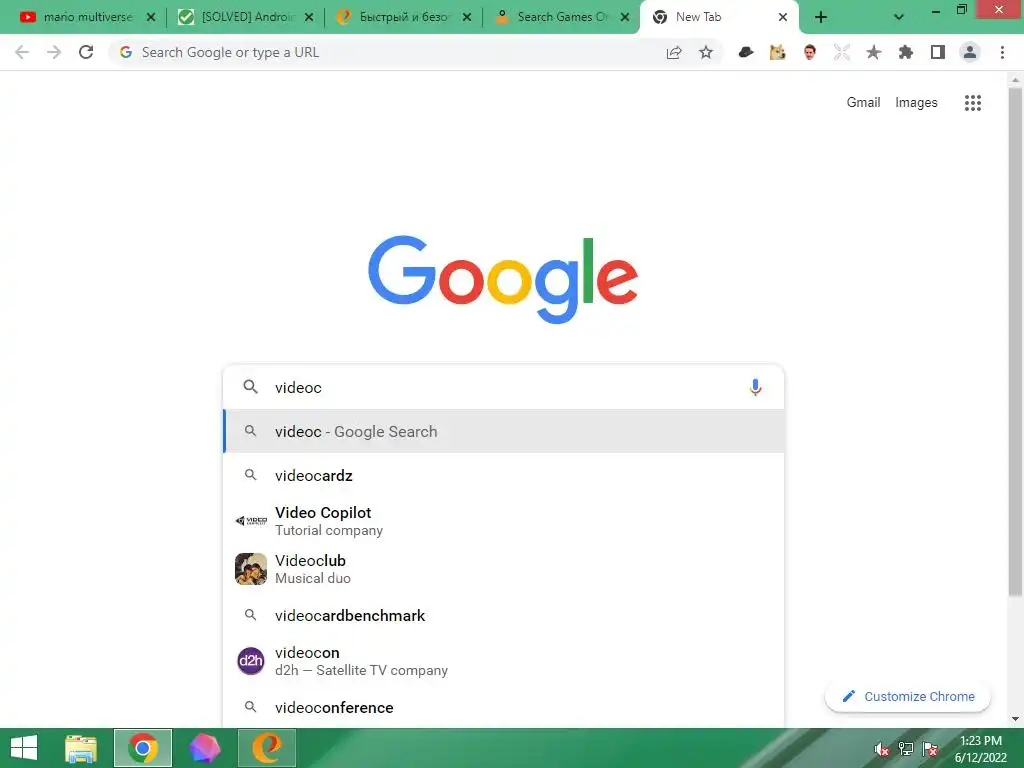
Task: Open the Google apps grid
Action: (x=973, y=103)
